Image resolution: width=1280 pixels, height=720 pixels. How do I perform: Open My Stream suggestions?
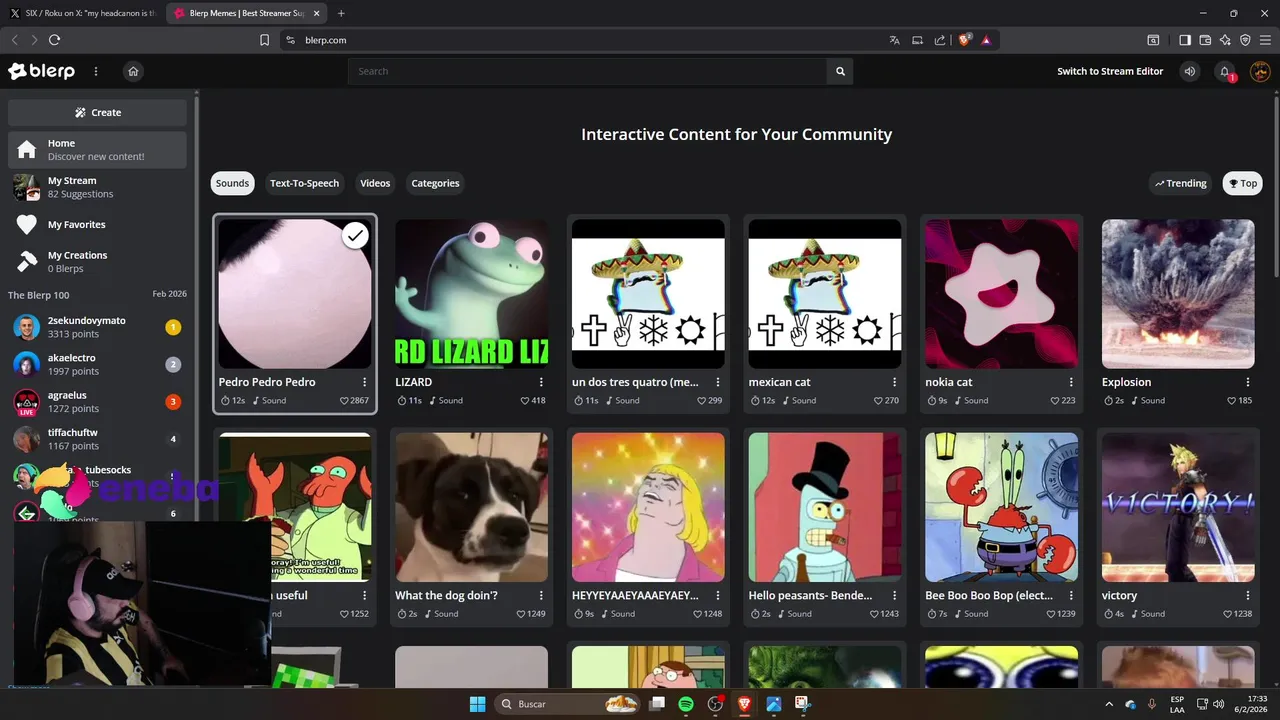[98, 187]
